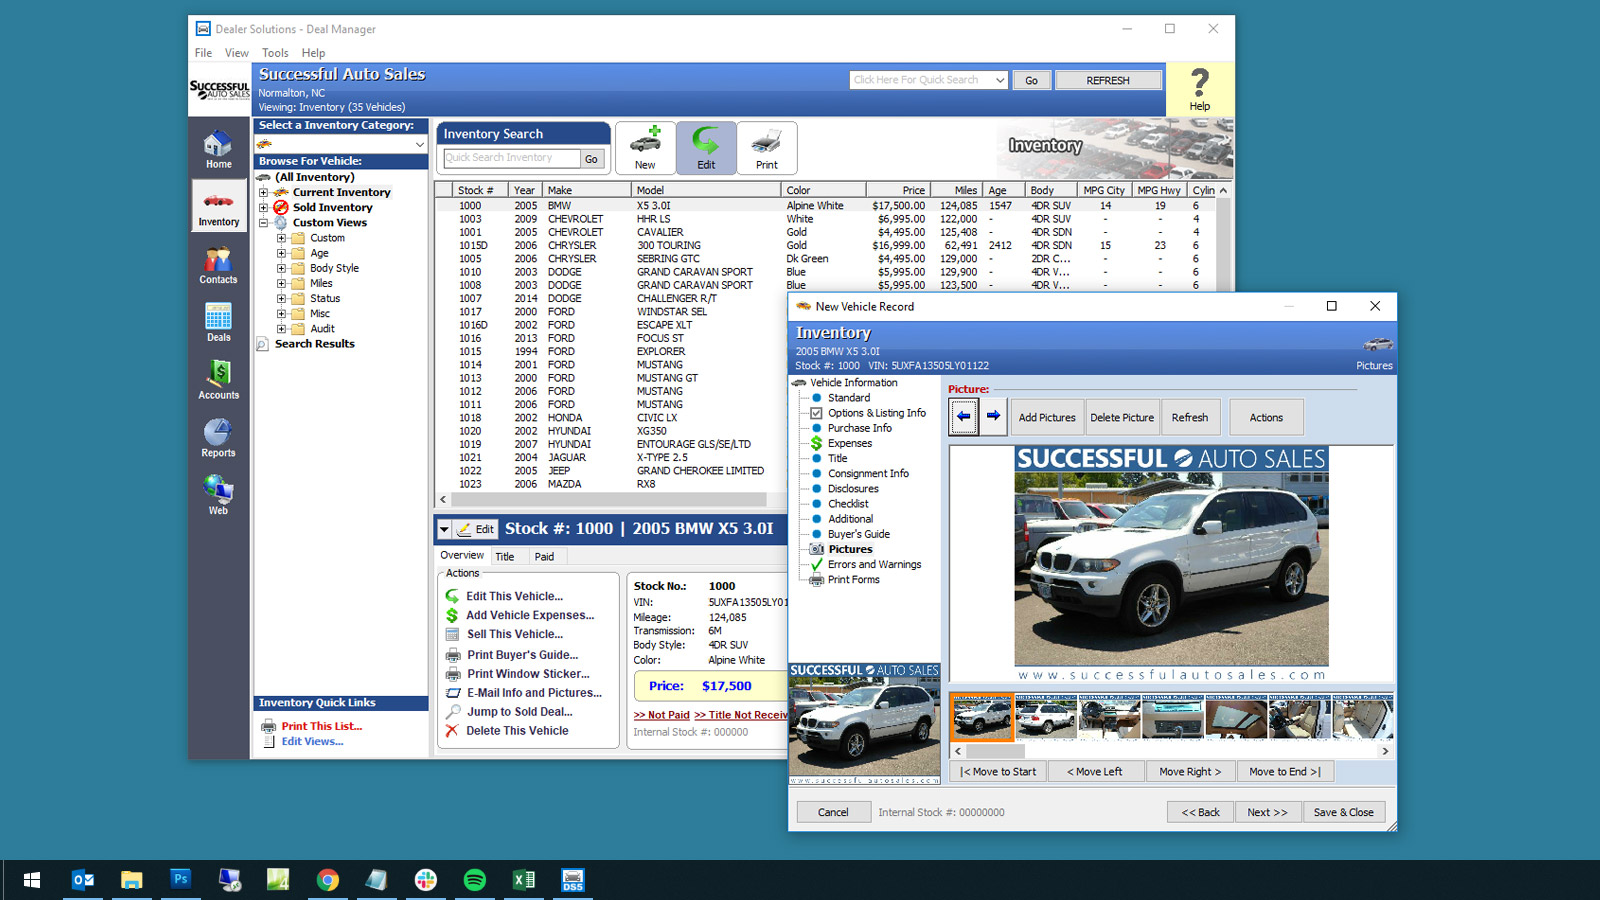The image size is (1600, 900).
Task: Select Disclosures tree item
Action: click(x=852, y=489)
